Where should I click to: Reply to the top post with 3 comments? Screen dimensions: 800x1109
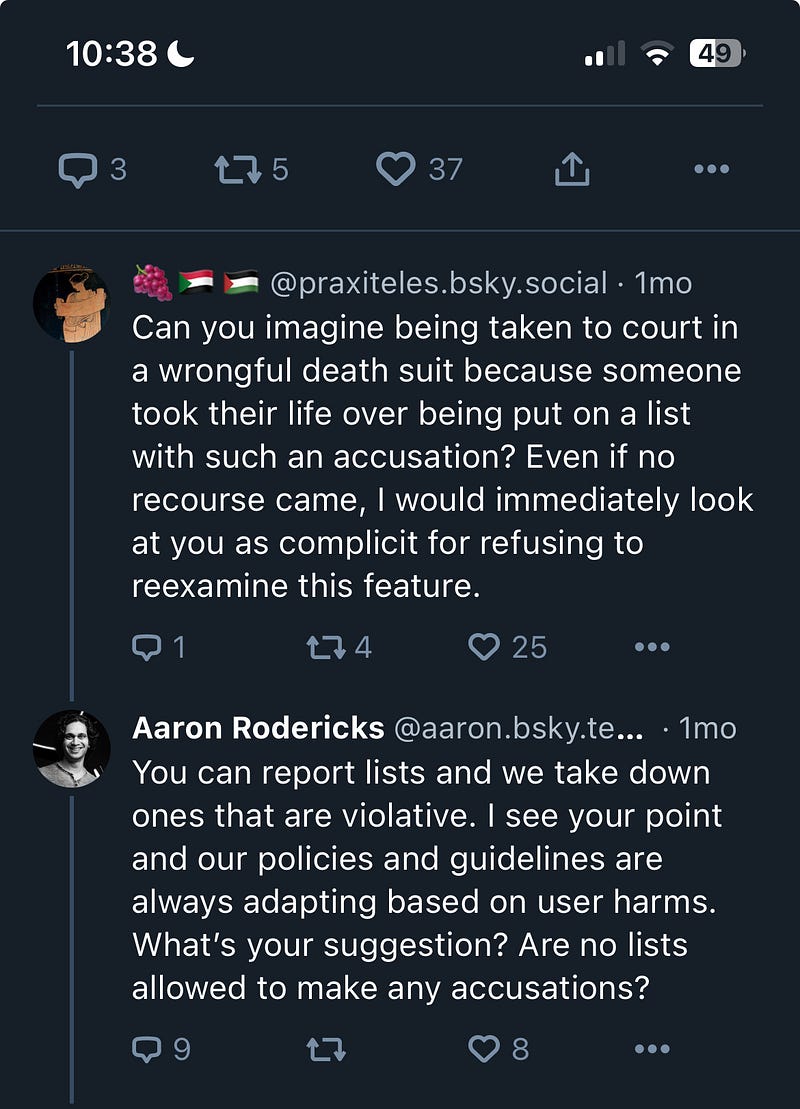click(x=77, y=170)
